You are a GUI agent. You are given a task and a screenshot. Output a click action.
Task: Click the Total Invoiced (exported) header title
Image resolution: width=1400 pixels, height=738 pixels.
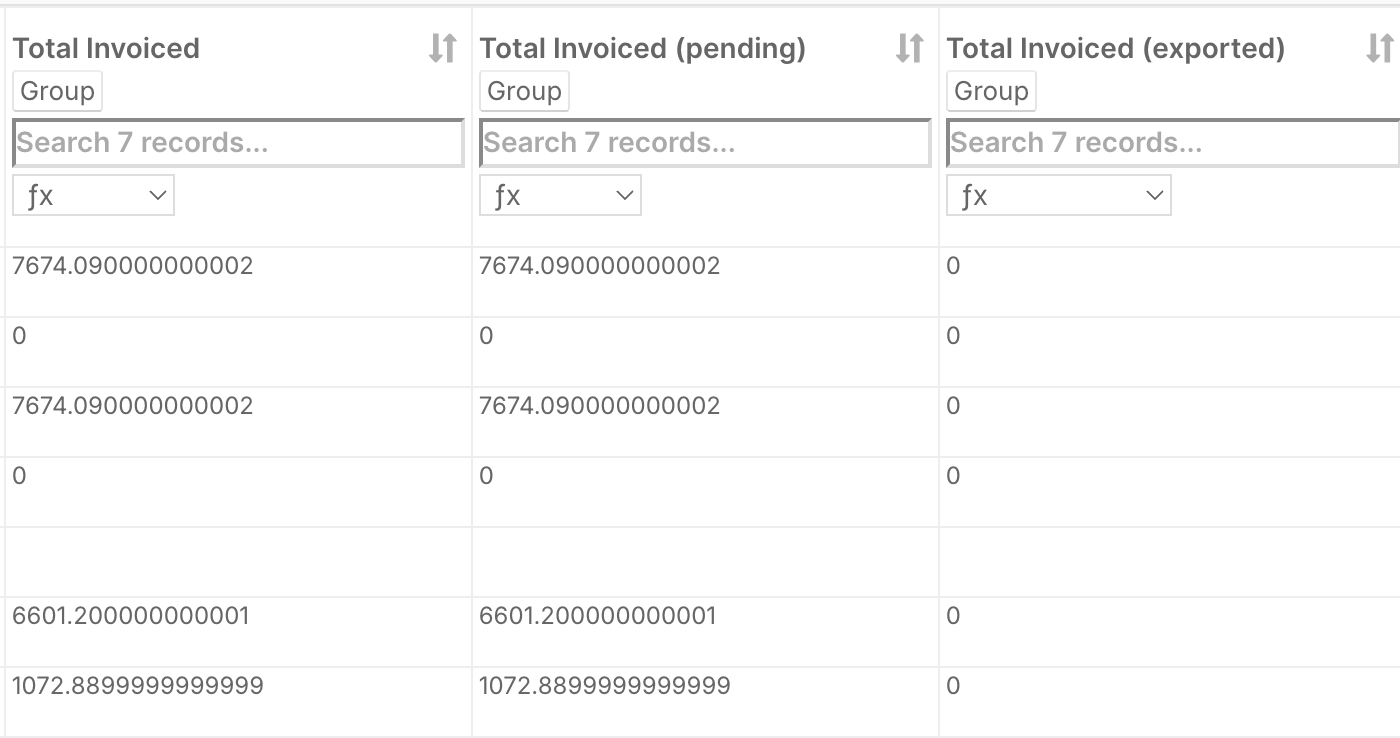(1115, 48)
